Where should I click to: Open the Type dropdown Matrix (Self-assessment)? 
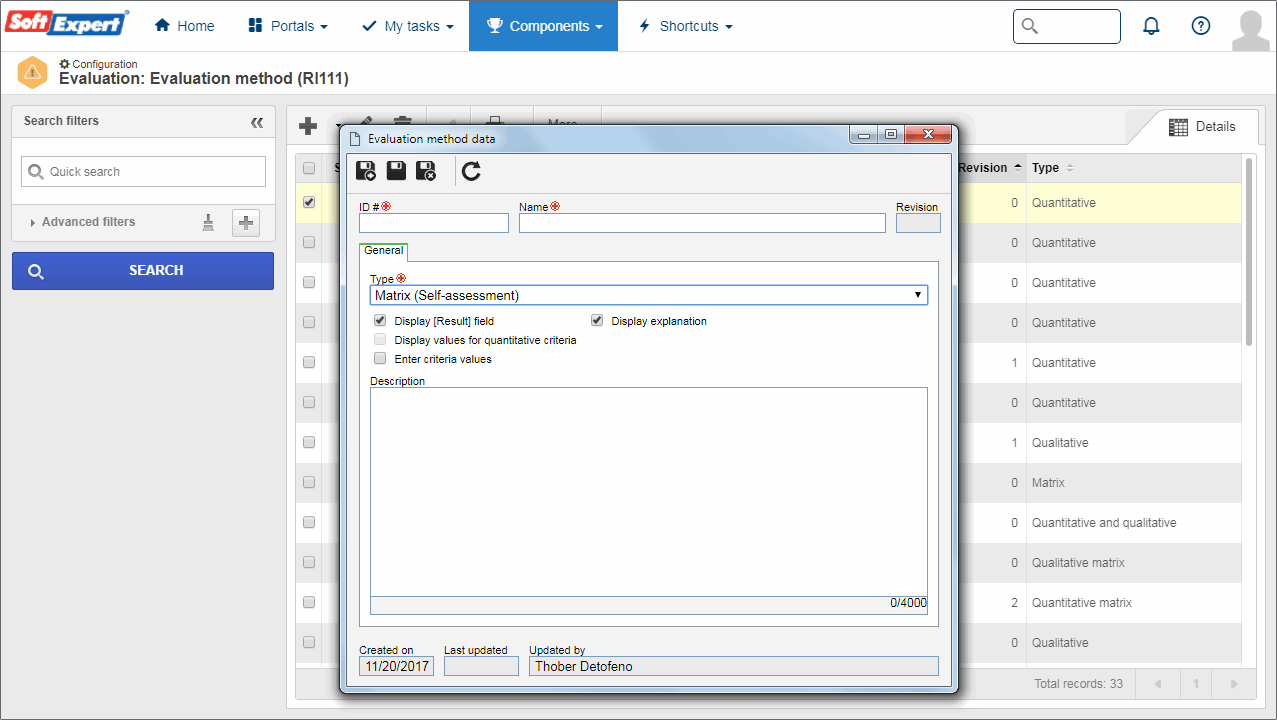coord(648,295)
